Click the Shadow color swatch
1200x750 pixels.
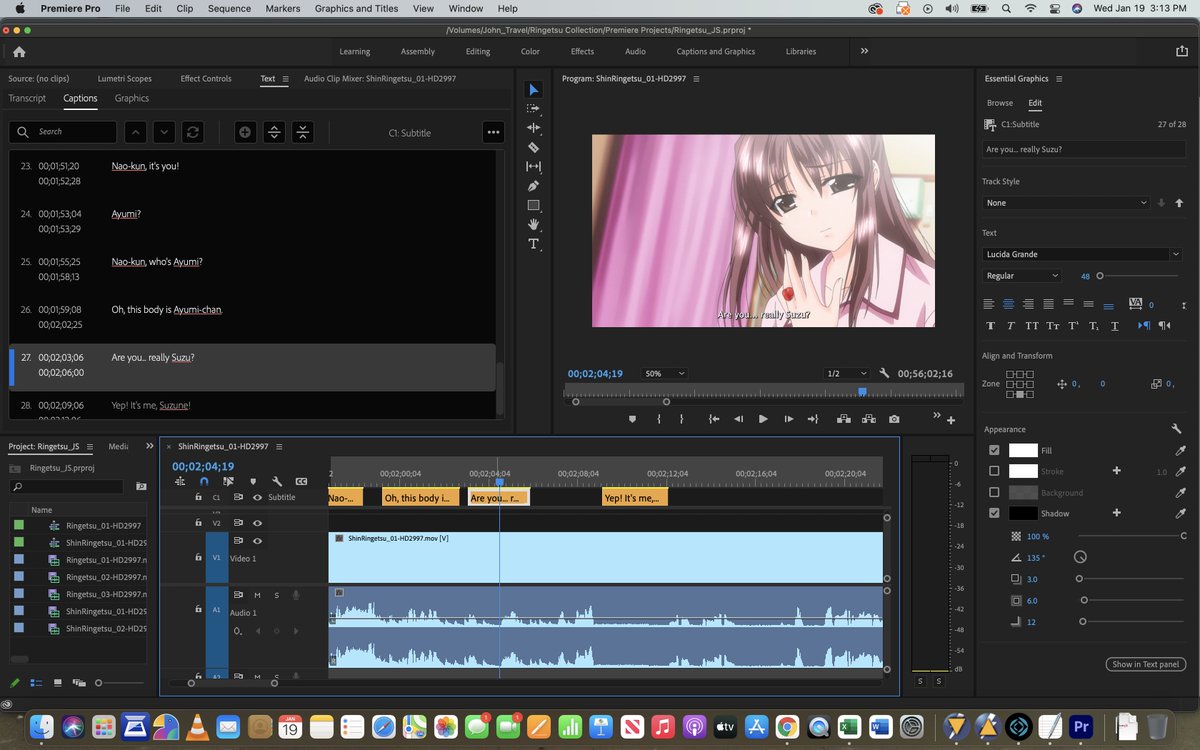tap(1023, 513)
